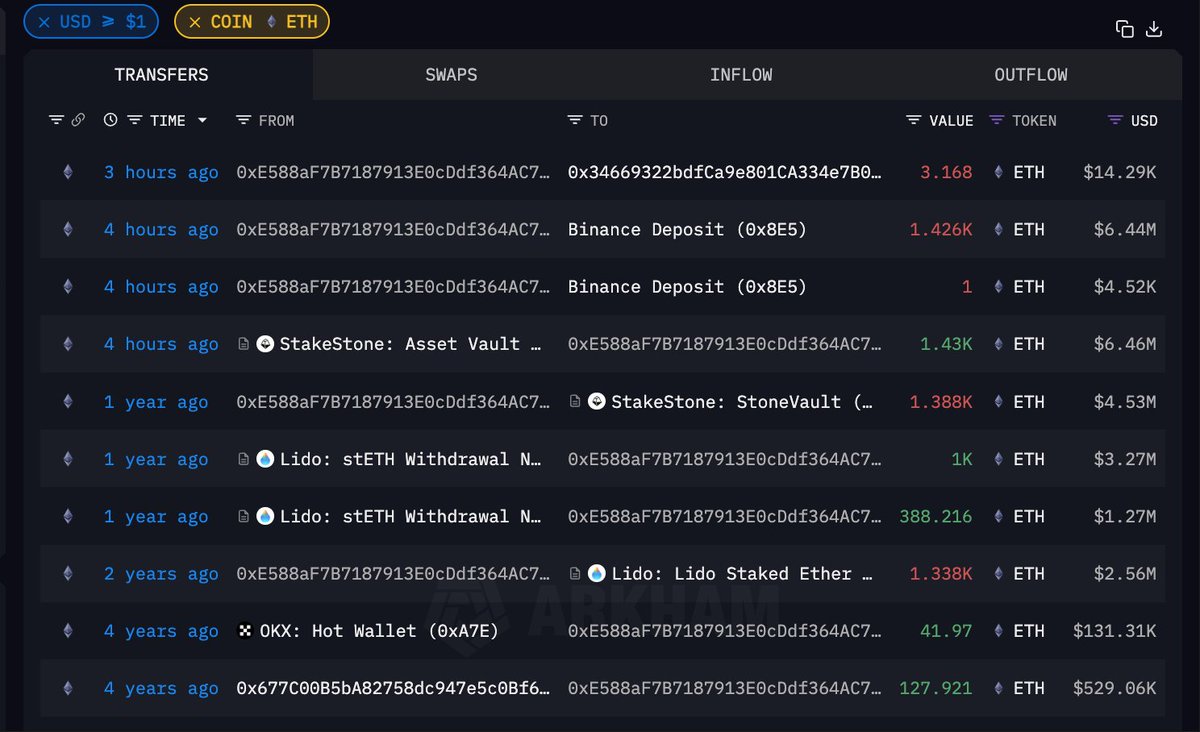Click the ETH chain icon in the $4.52K row
The image size is (1200, 732).
click(x=68, y=287)
